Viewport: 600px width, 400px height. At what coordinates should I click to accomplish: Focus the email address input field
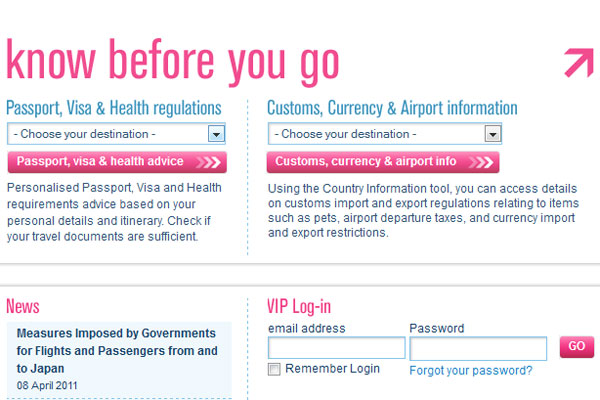pyautogui.click(x=336, y=348)
